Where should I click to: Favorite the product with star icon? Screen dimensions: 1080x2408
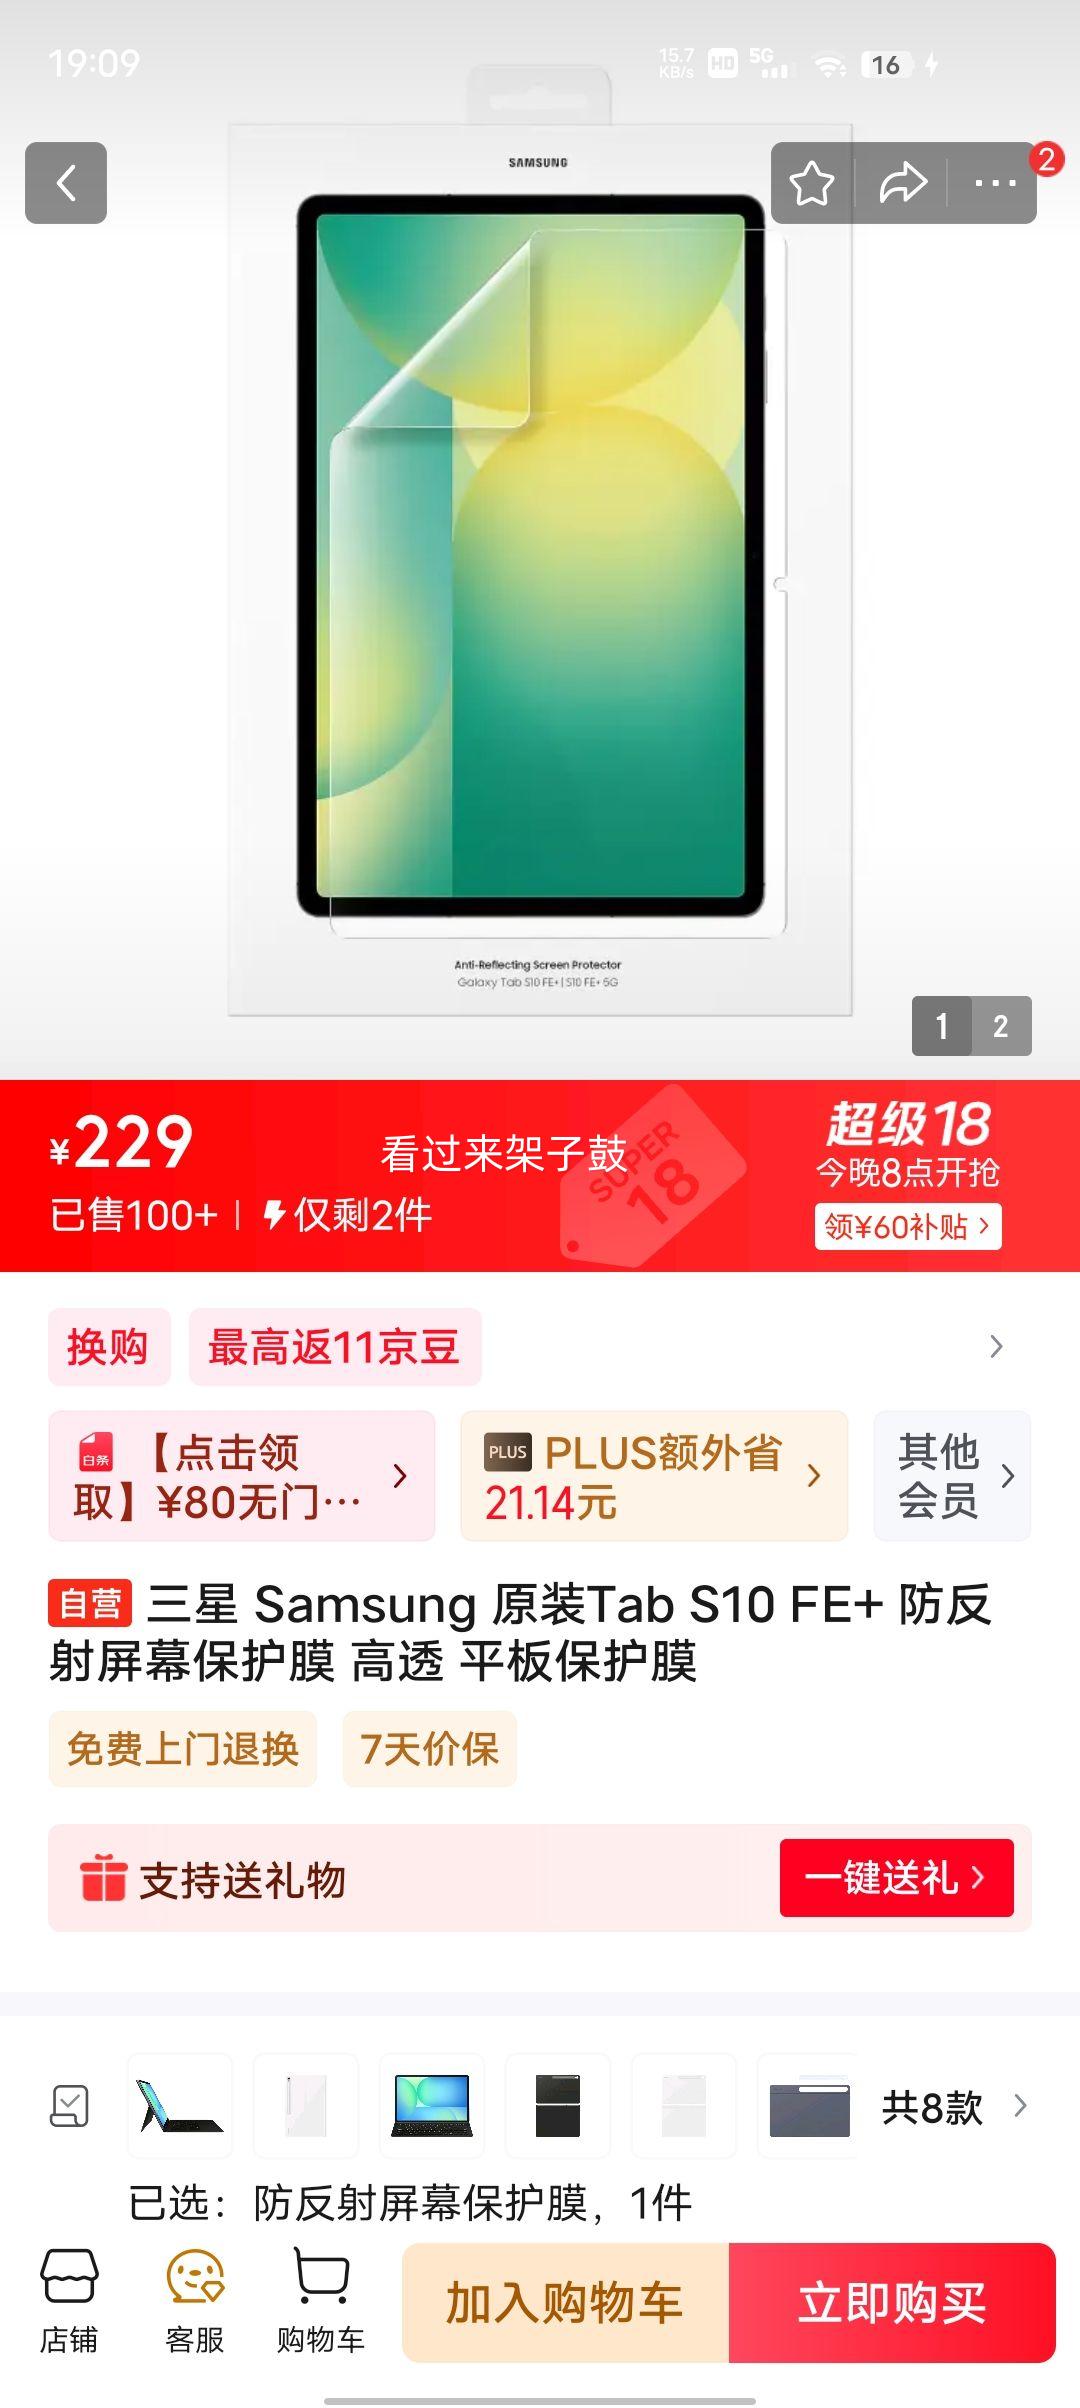(x=811, y=183)
